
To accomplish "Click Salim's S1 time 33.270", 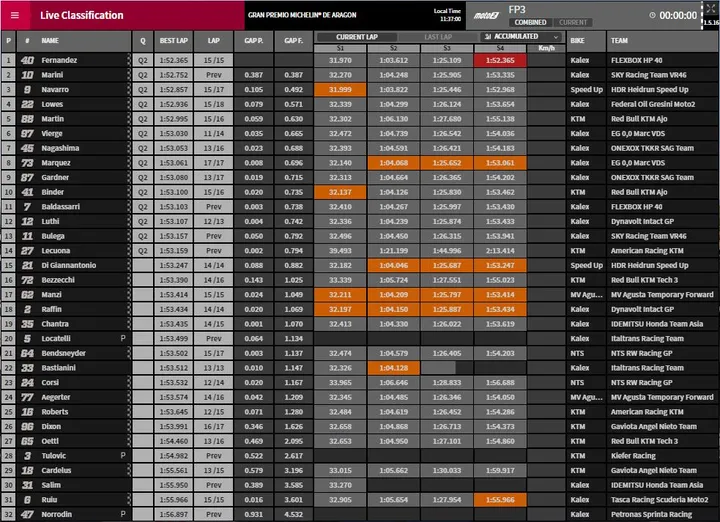I will pyautogui.click(x=340, y=485).
